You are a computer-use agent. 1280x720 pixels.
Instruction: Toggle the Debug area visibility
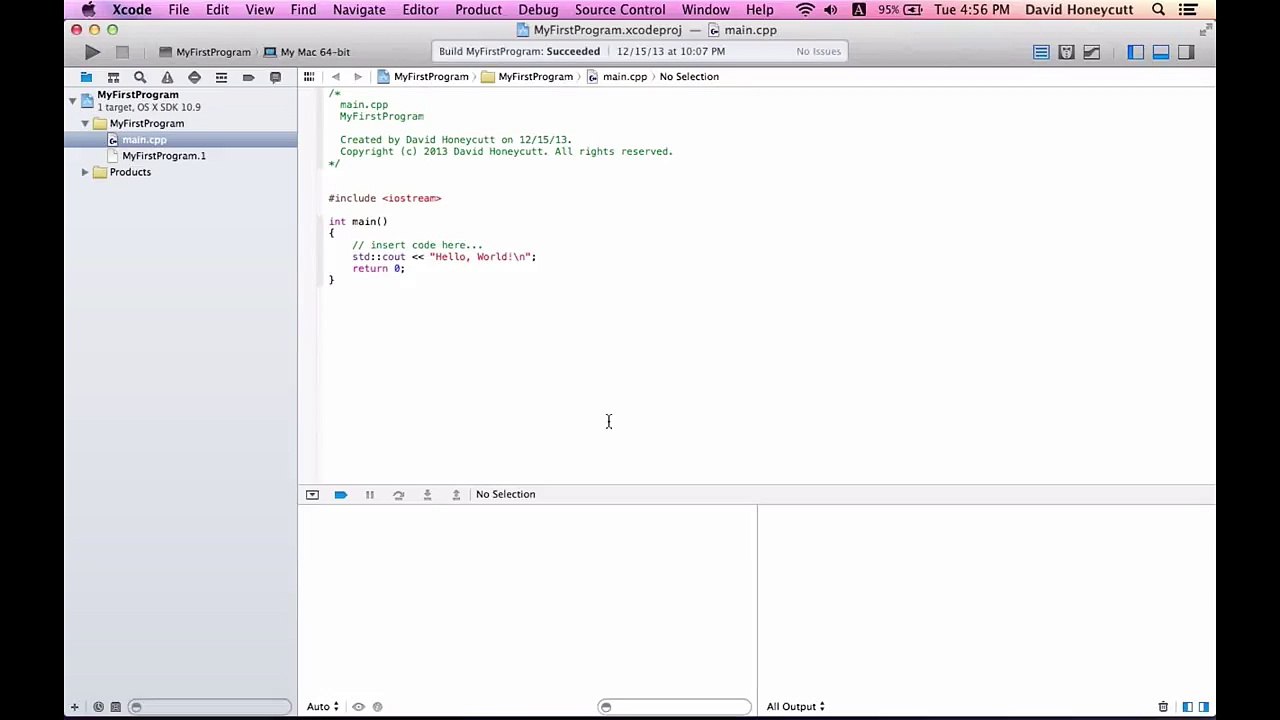tap(1160, 52)
